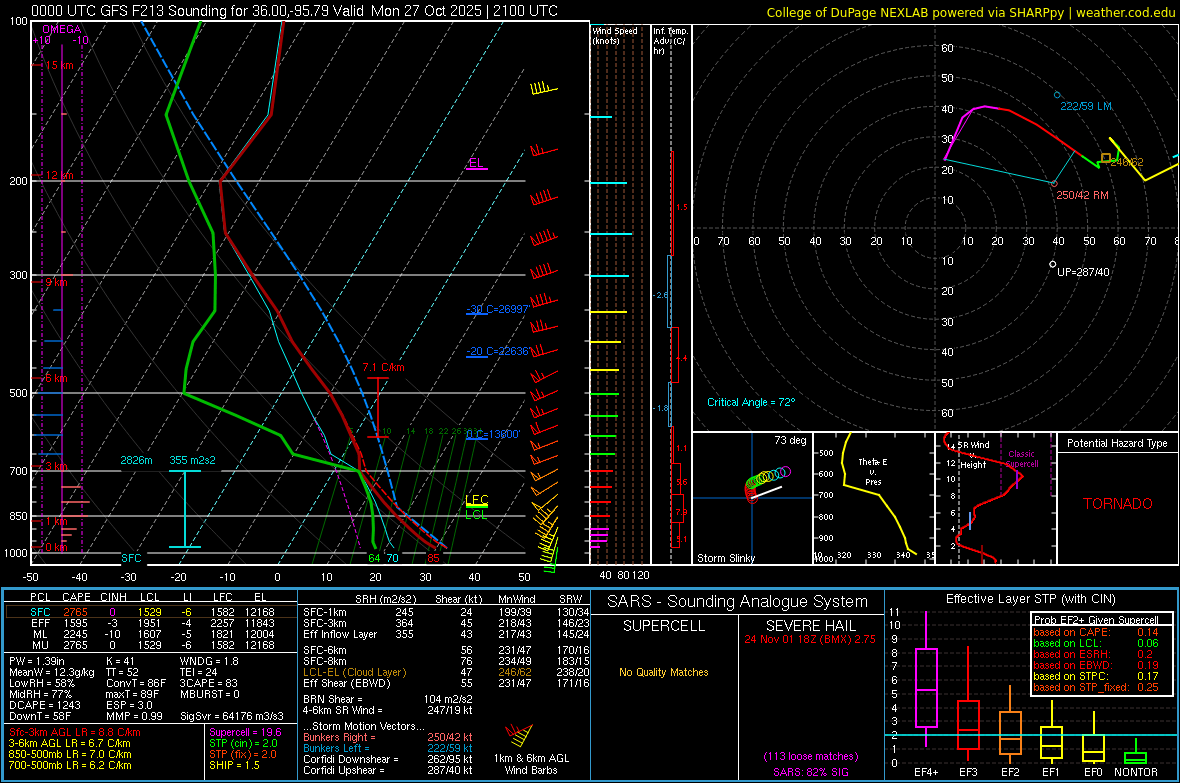Click the Bunkers Right storm motion line

(x=388, y=737)
